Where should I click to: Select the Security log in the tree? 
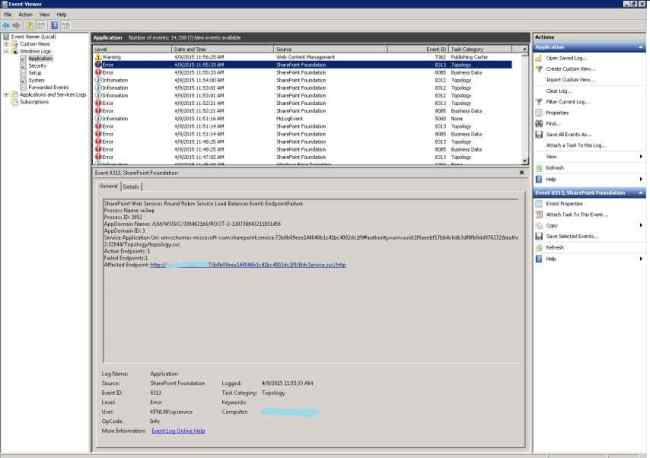[x=37, y=66]
